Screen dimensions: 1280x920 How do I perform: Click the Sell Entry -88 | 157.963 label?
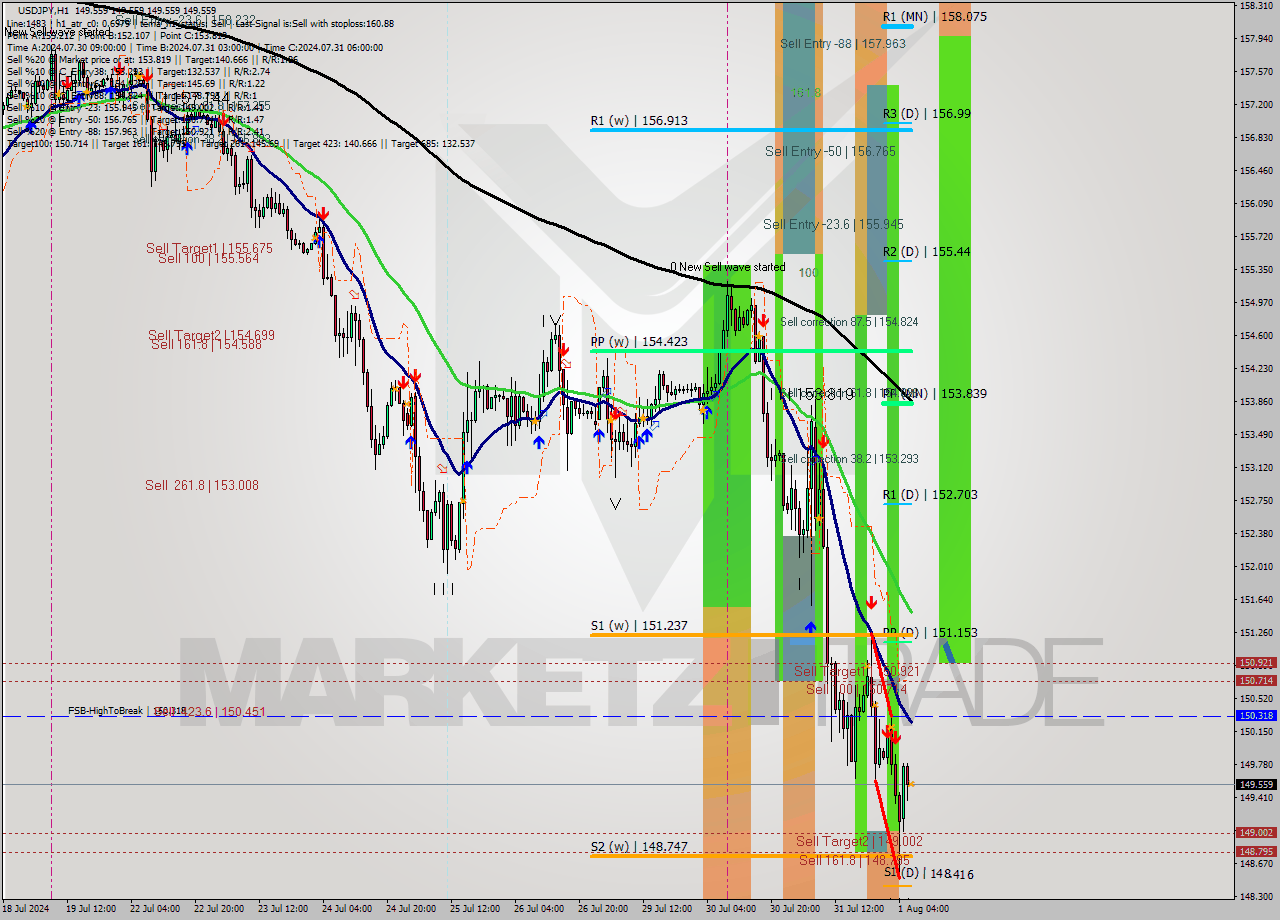[x=843, y=44]
